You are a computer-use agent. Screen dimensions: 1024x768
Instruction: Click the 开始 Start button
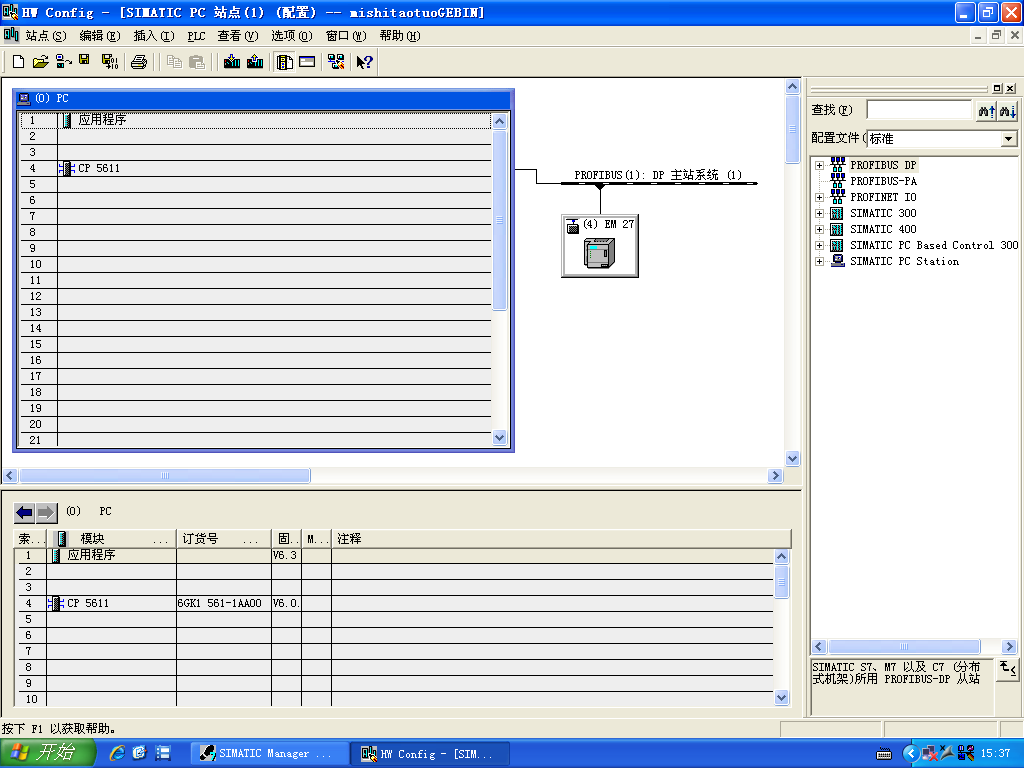coord(47,753)
